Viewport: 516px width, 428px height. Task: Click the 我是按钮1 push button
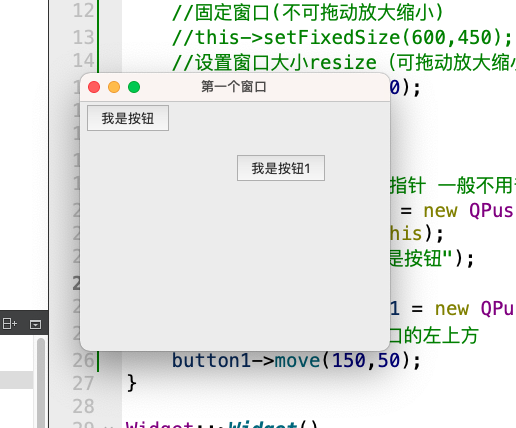(281, 168)
